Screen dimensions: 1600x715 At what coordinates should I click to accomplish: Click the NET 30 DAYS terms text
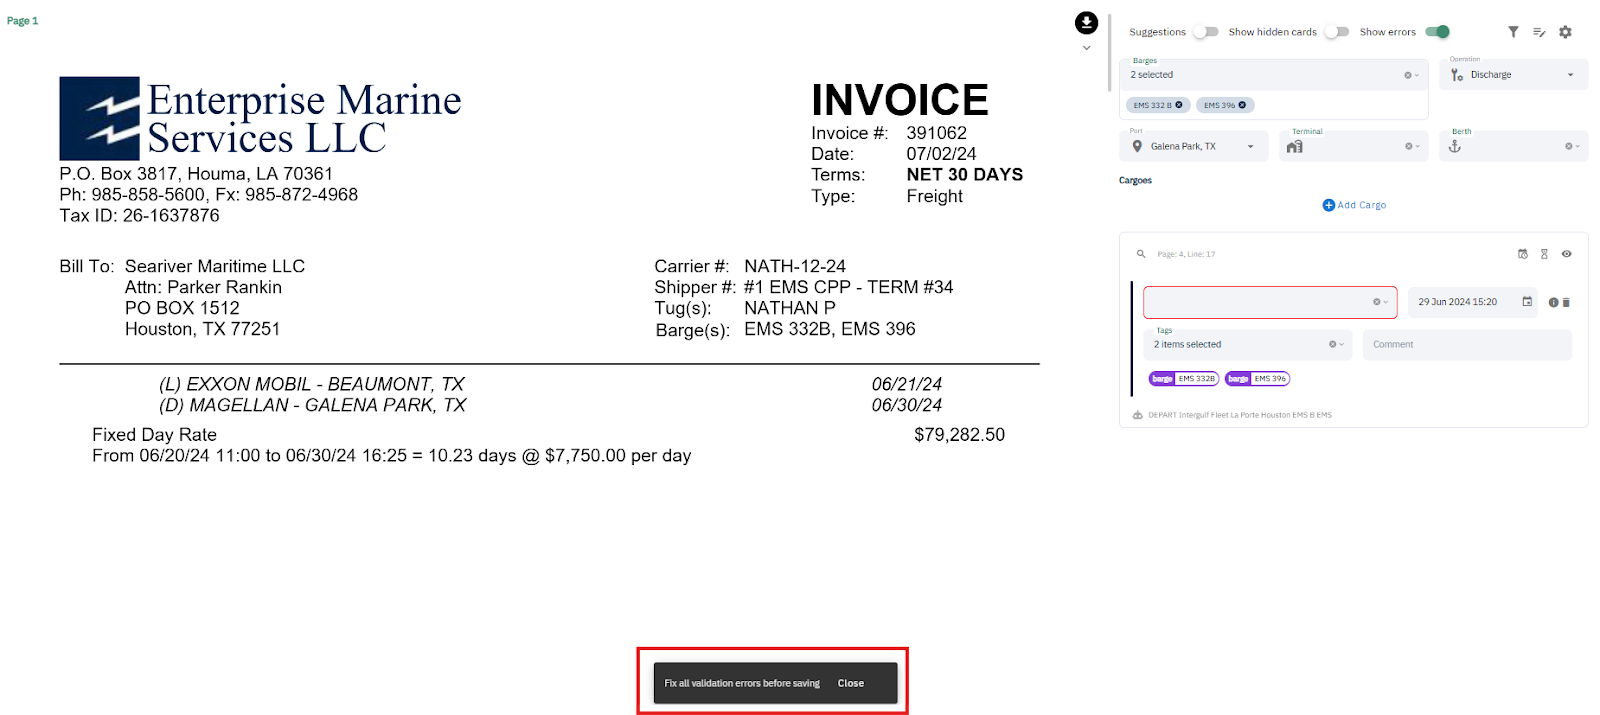pyautogui.click(x=965, y=175)
